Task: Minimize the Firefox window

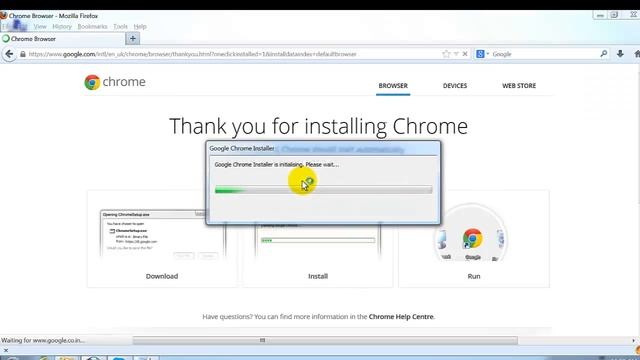Action: 600,16
